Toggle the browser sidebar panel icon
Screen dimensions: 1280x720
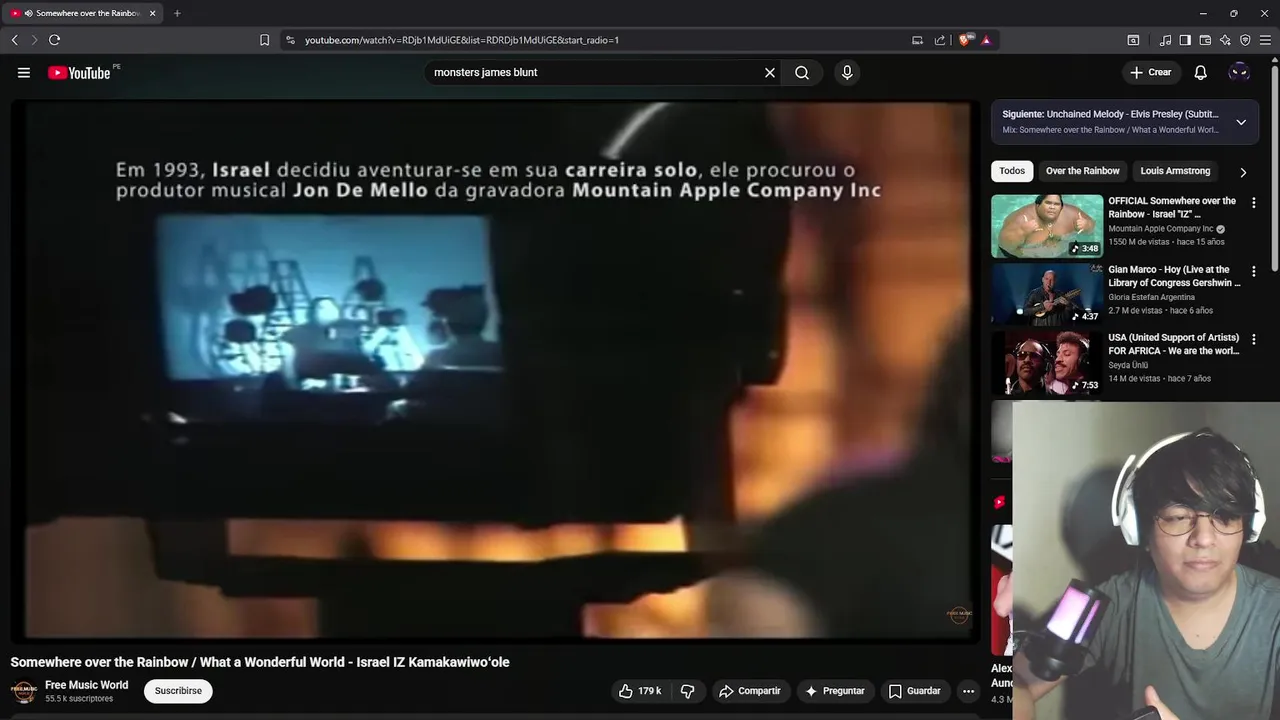click(x=1185, y=40)
